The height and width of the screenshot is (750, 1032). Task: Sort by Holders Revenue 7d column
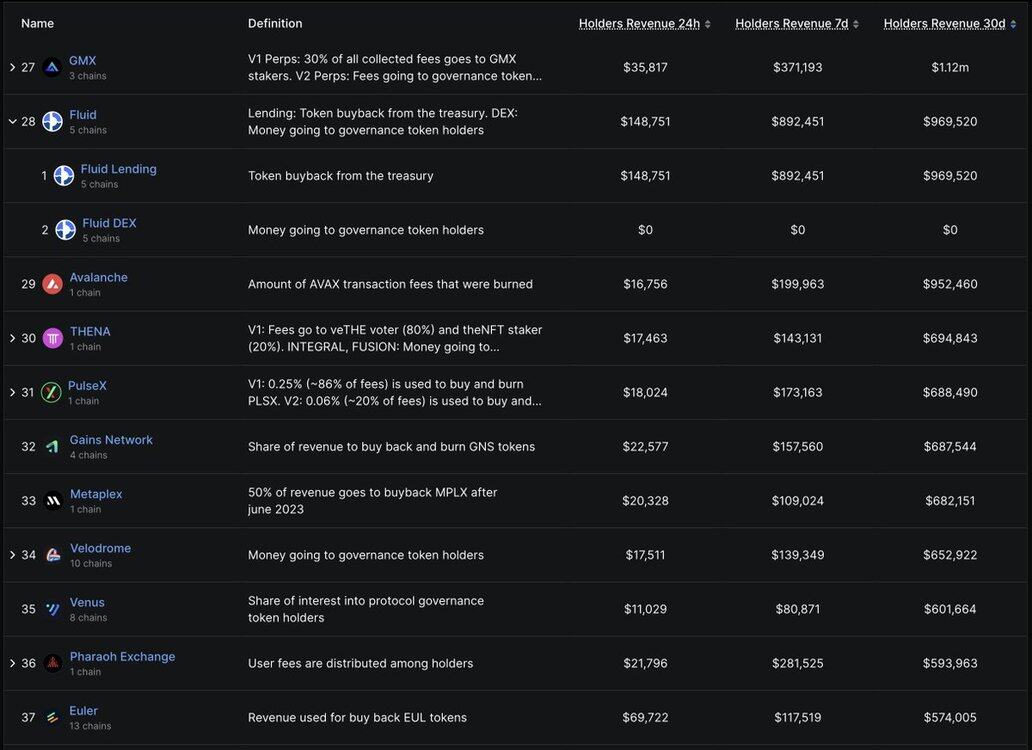click(797, 24)
